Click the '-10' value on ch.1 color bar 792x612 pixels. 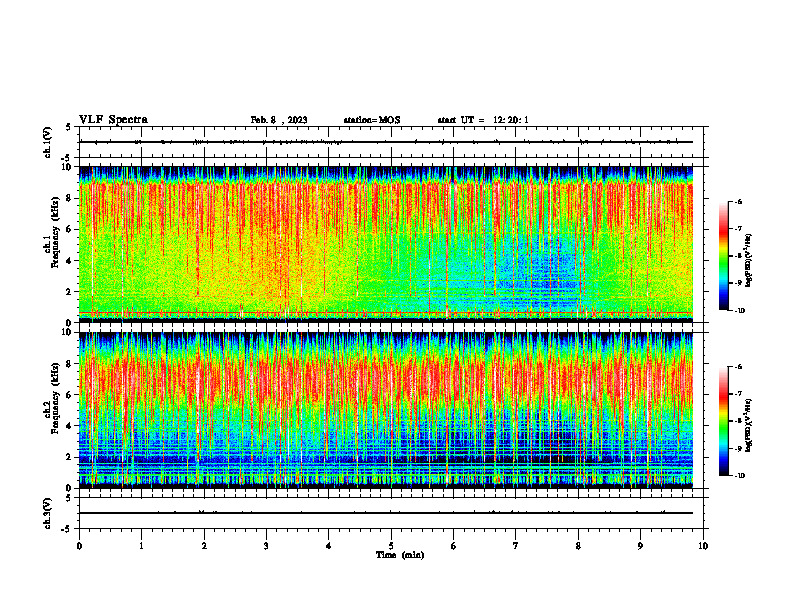[739, 310]
